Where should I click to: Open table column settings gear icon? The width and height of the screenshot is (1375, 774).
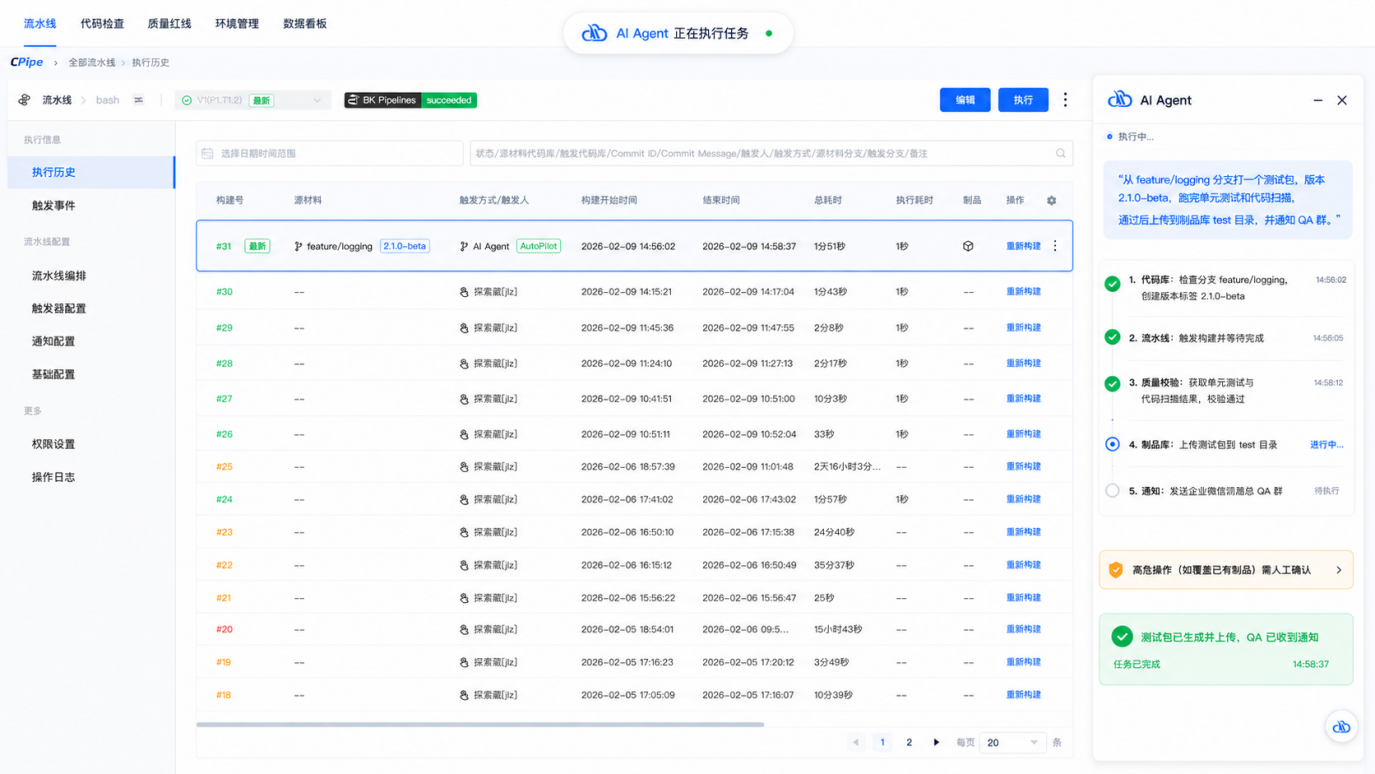click(x=1051, y=200)
